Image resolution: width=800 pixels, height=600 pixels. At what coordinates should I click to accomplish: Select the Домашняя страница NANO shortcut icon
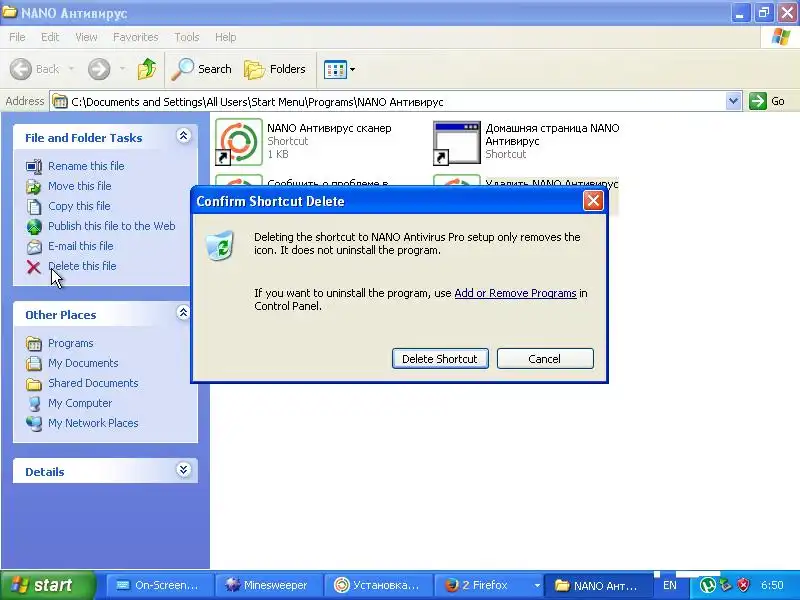[457, 142]
